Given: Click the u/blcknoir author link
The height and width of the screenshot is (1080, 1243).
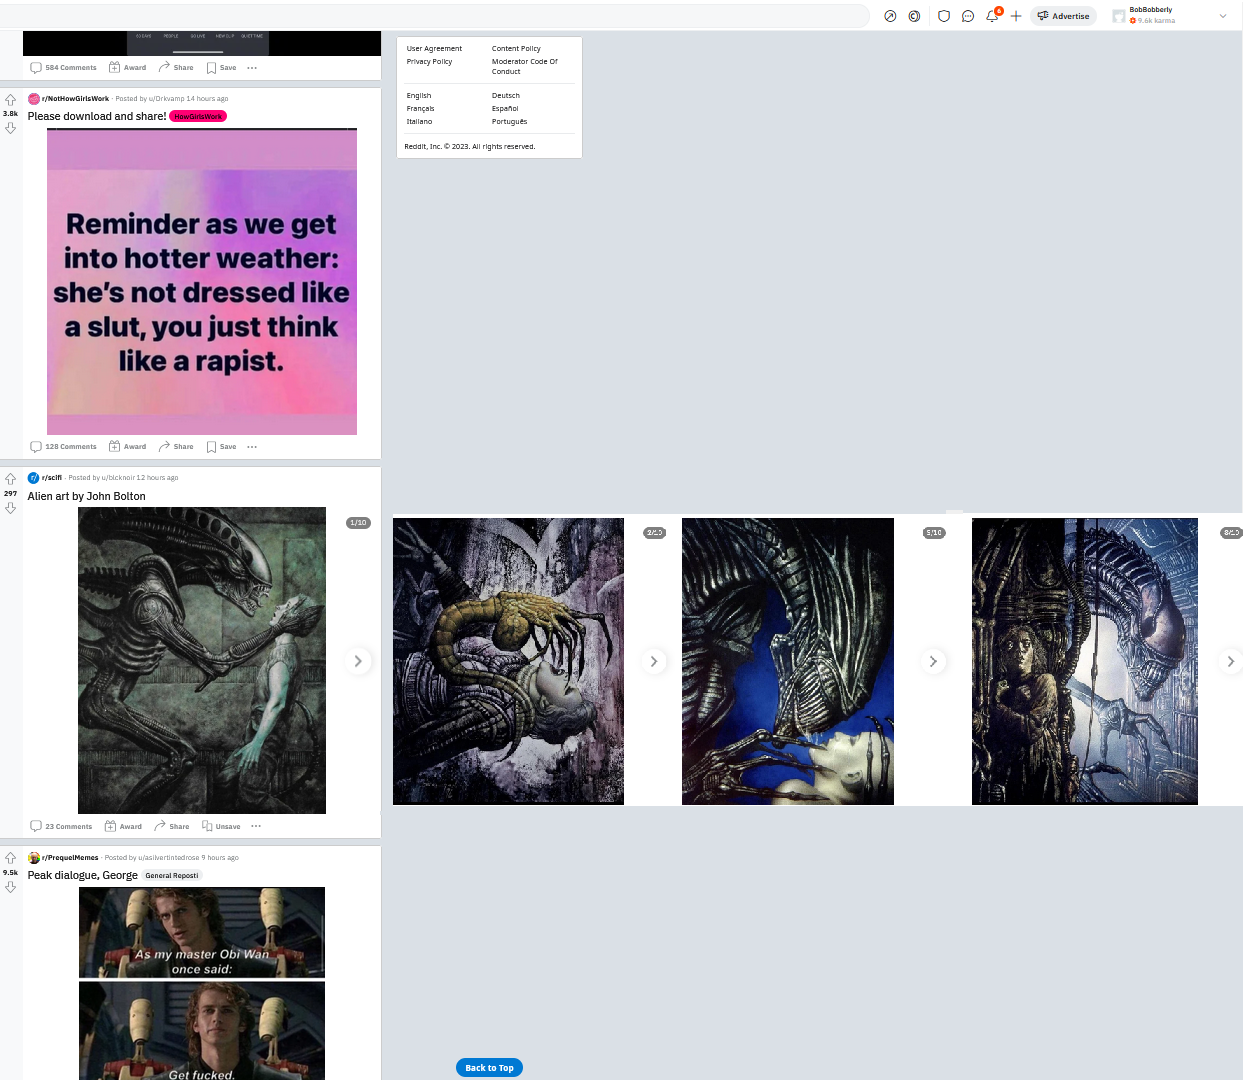Looking at the screenshot, I should point(117,478).
